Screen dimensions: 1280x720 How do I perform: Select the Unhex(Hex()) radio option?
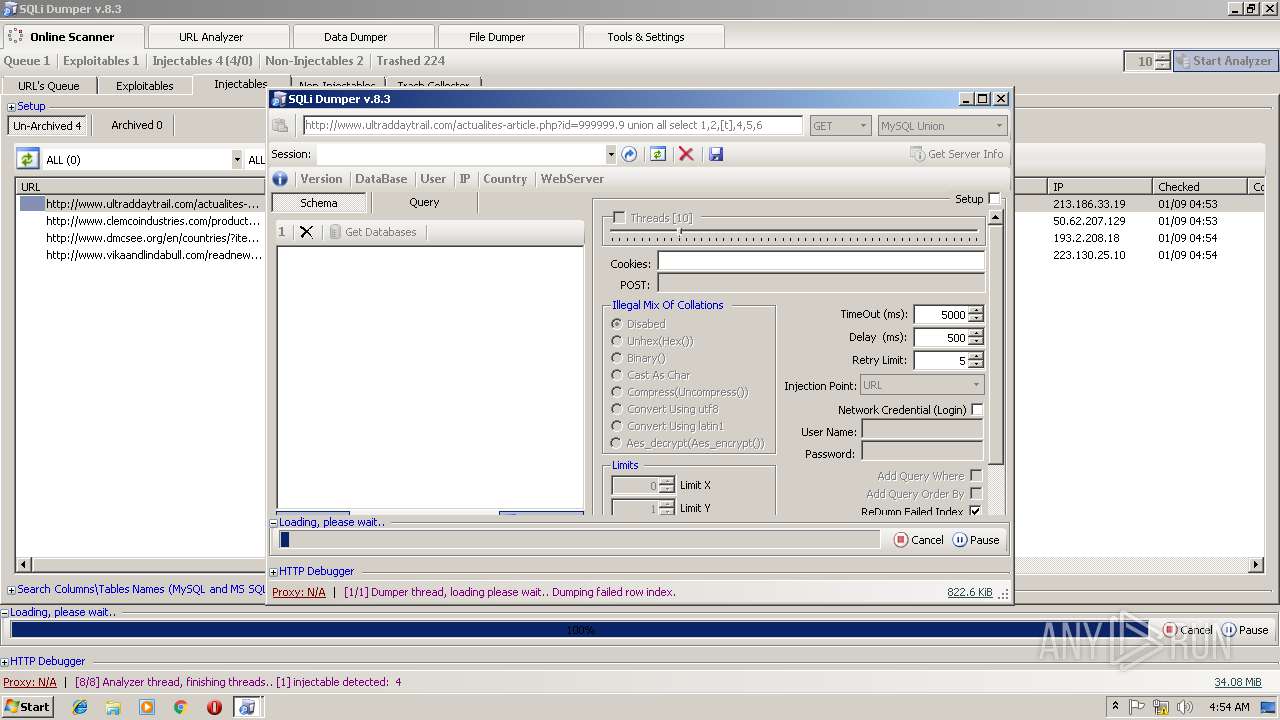(x=616, y=341)
